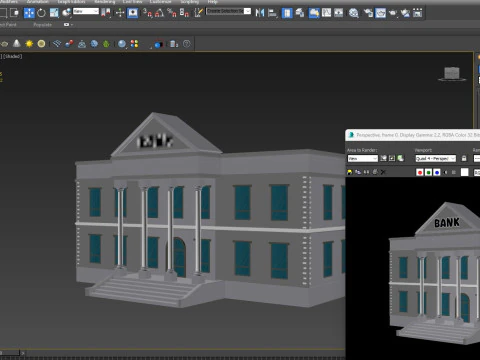Screen dimensions: 480x360
Task: Toggle Spinner Snap
Action: pyautogui.click(x=184, y=13)
